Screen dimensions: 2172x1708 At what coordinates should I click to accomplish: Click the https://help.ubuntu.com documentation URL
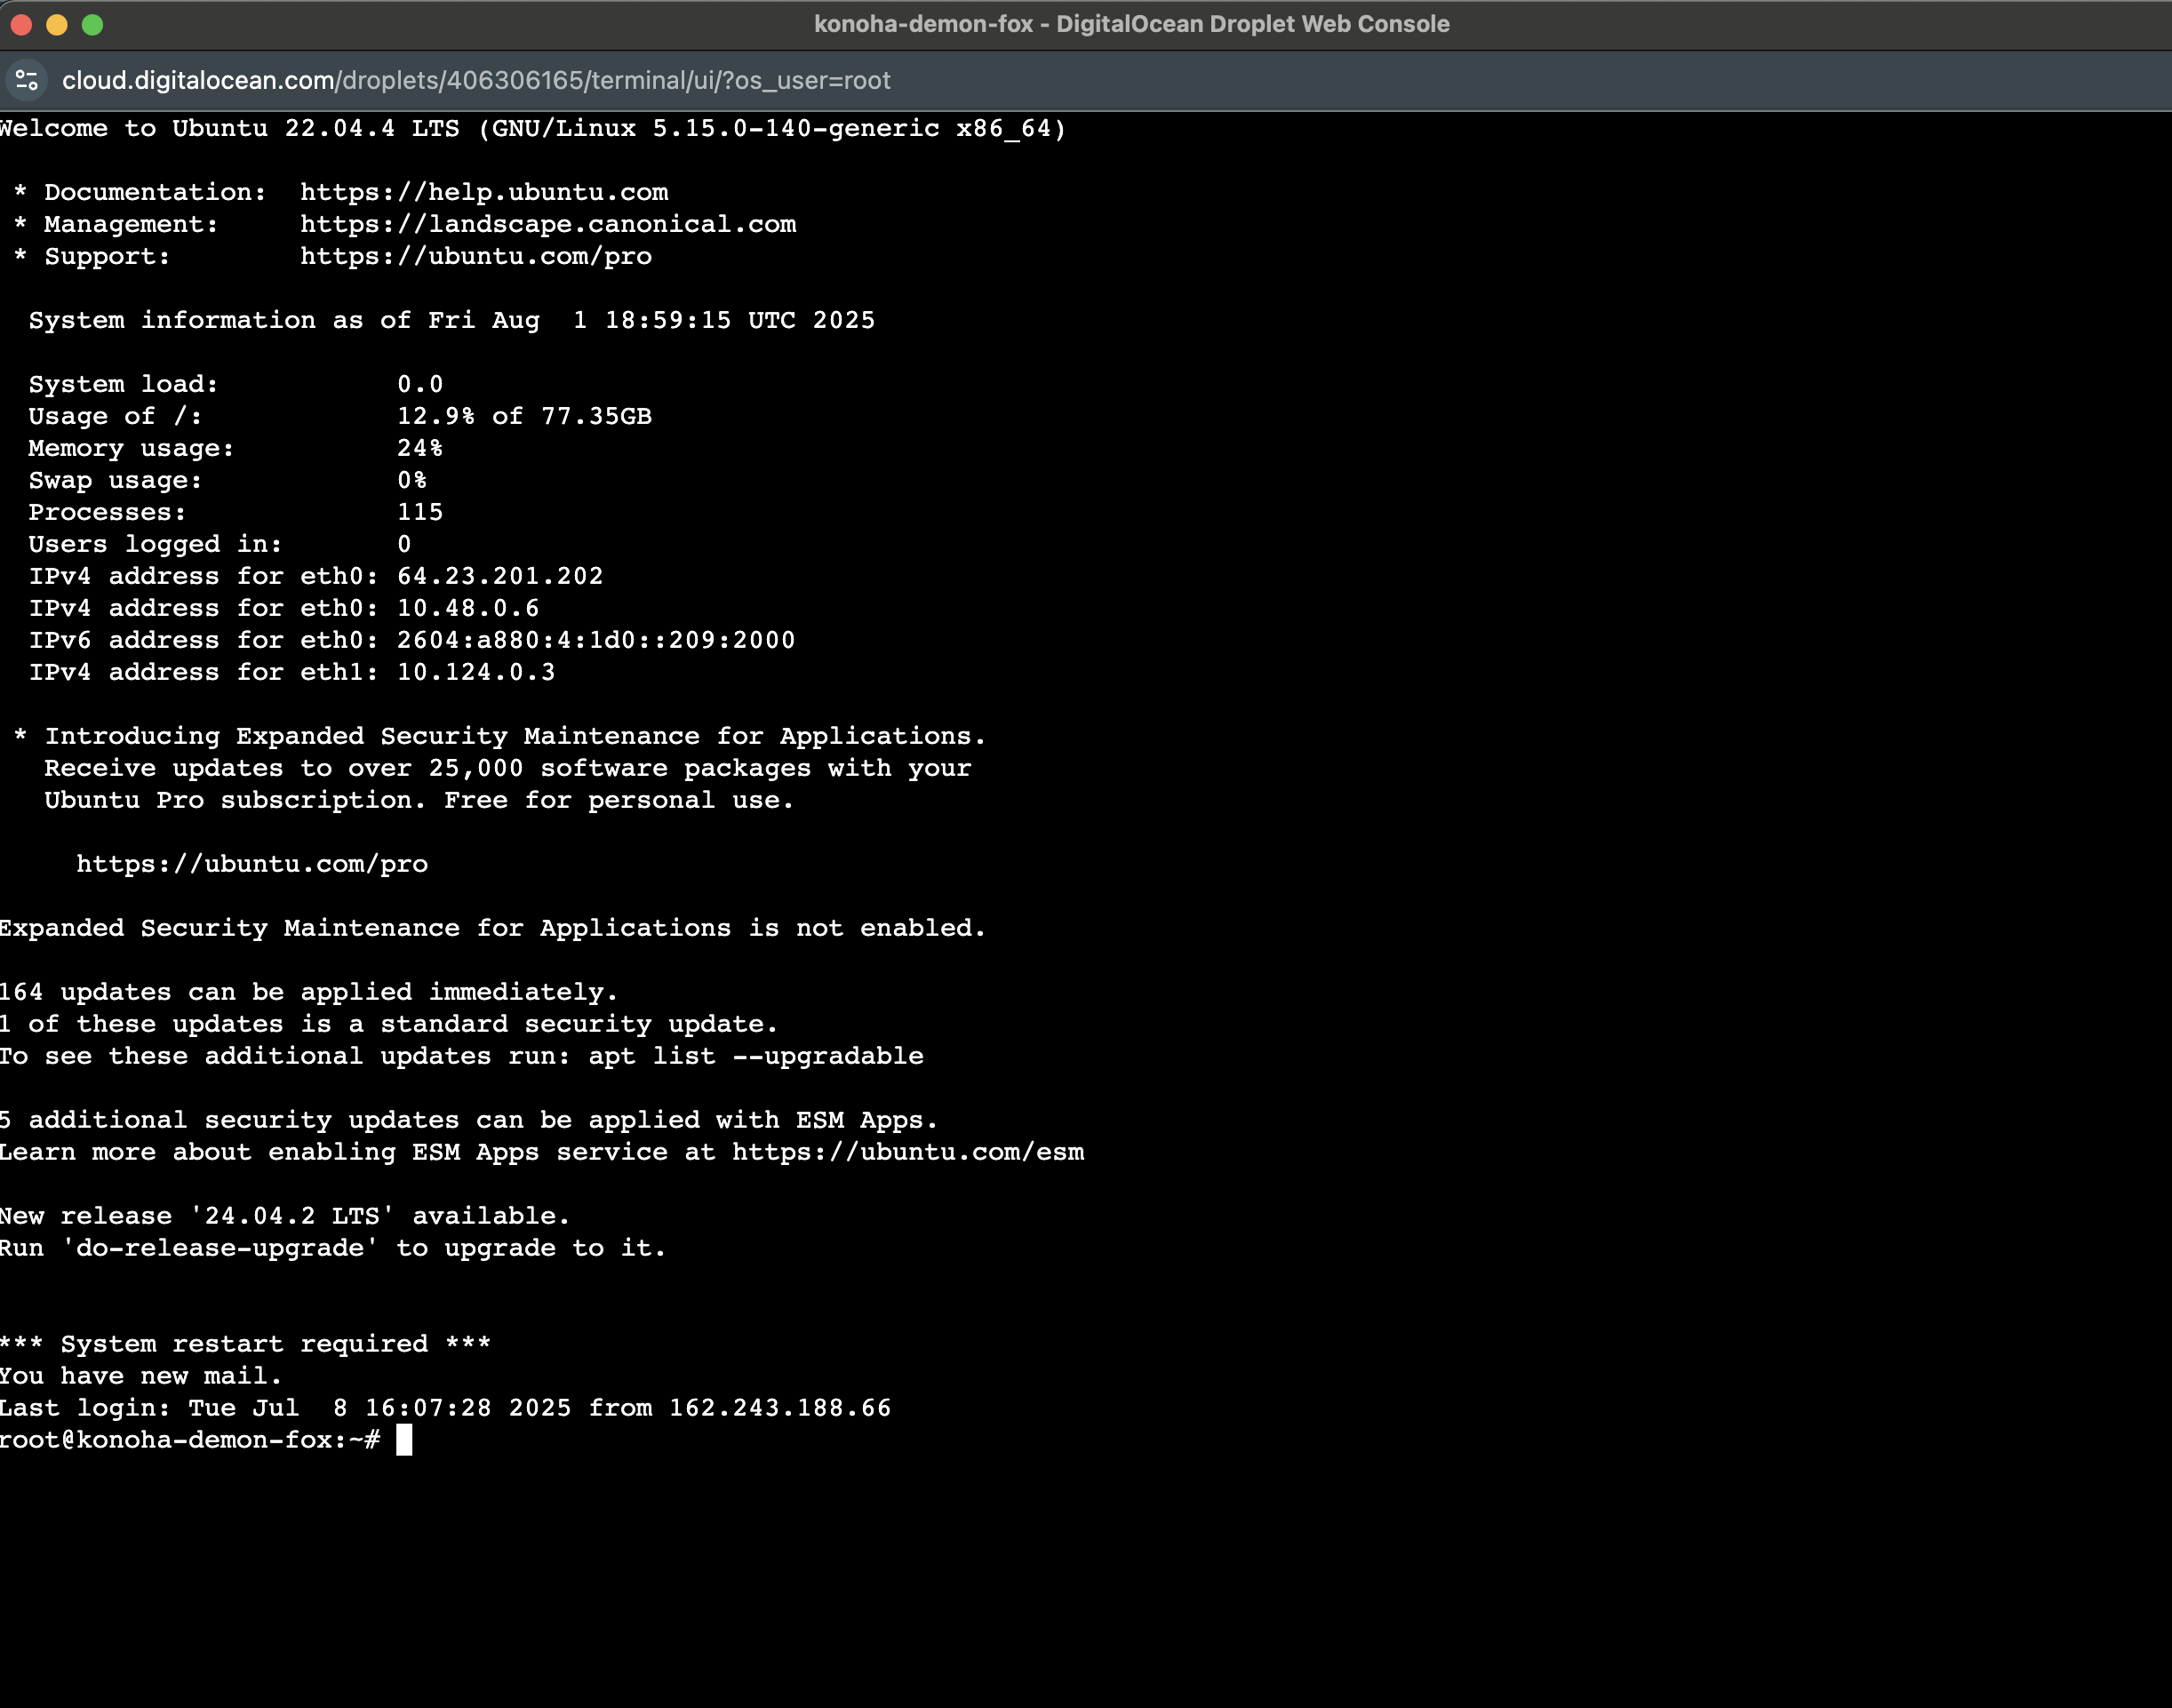click(484, 192)
